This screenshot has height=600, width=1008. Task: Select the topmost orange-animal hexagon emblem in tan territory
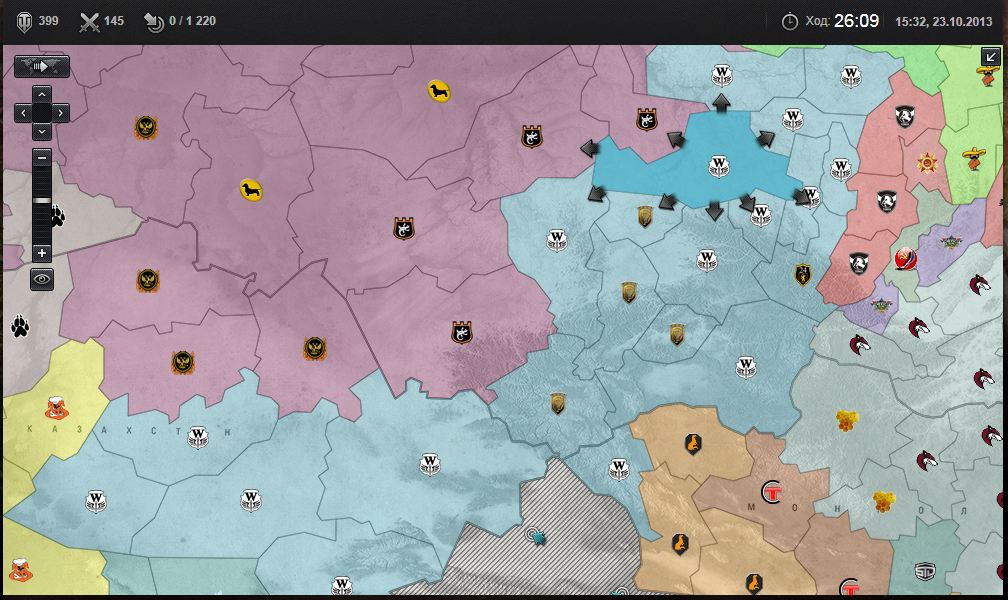pos(693,444)
